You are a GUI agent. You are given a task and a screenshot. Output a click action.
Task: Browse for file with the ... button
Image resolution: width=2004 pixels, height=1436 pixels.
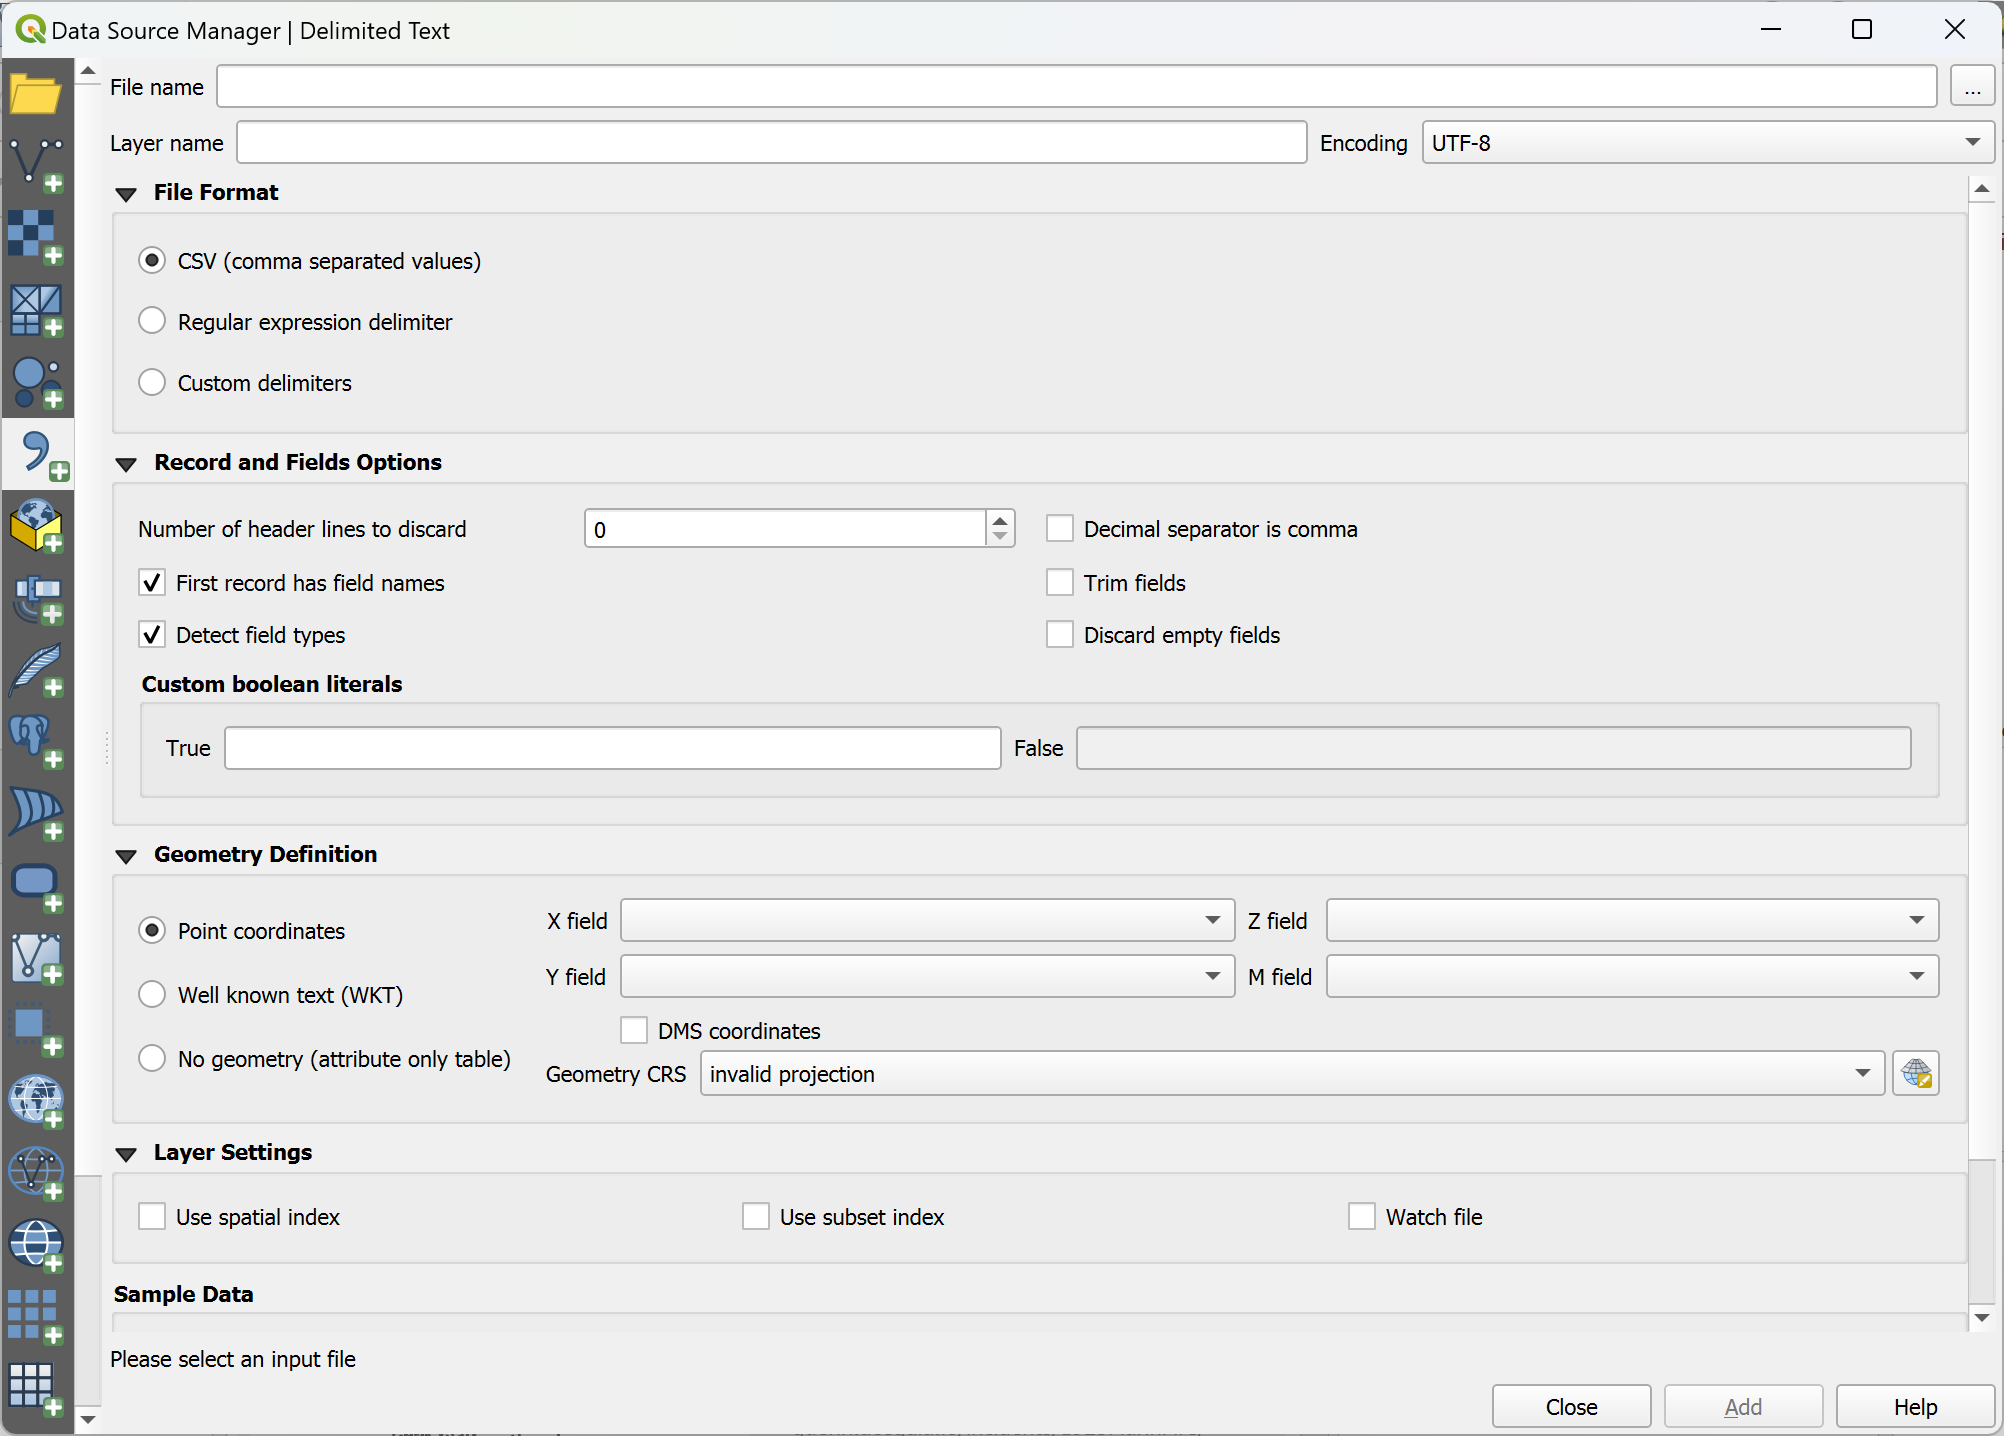pyautogui.click(x=1972, y=86)
